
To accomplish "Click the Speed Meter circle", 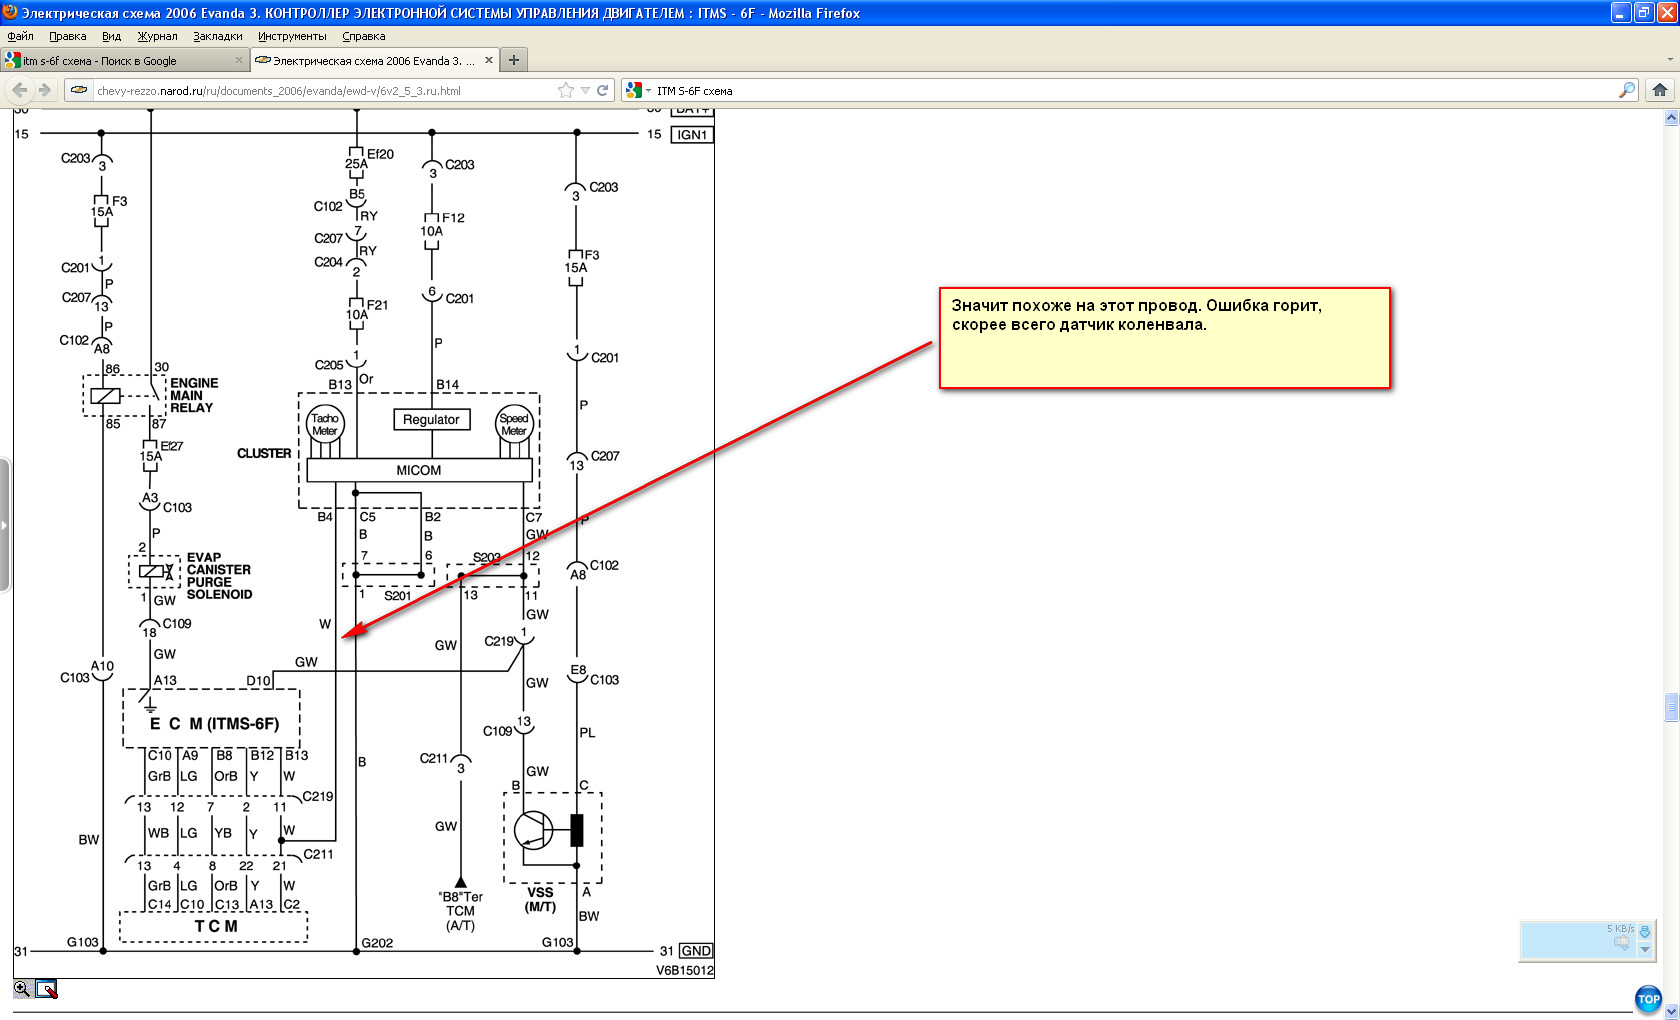I will [514, 425].
